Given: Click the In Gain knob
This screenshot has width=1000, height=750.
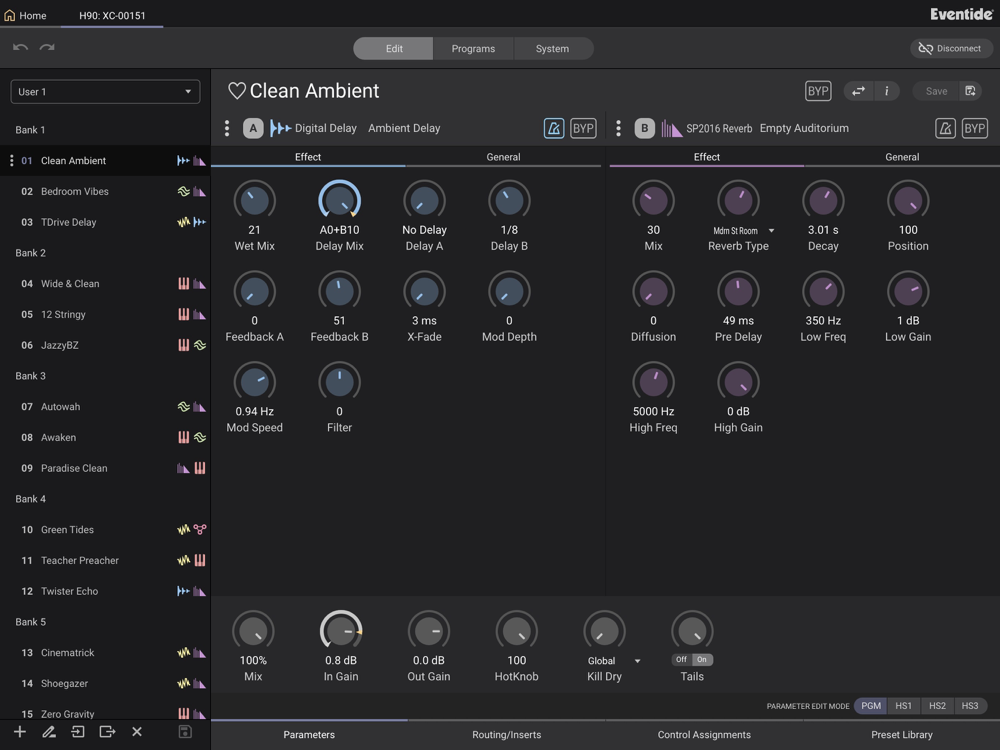Looking at the screenshot, I should tap(341, 631).
